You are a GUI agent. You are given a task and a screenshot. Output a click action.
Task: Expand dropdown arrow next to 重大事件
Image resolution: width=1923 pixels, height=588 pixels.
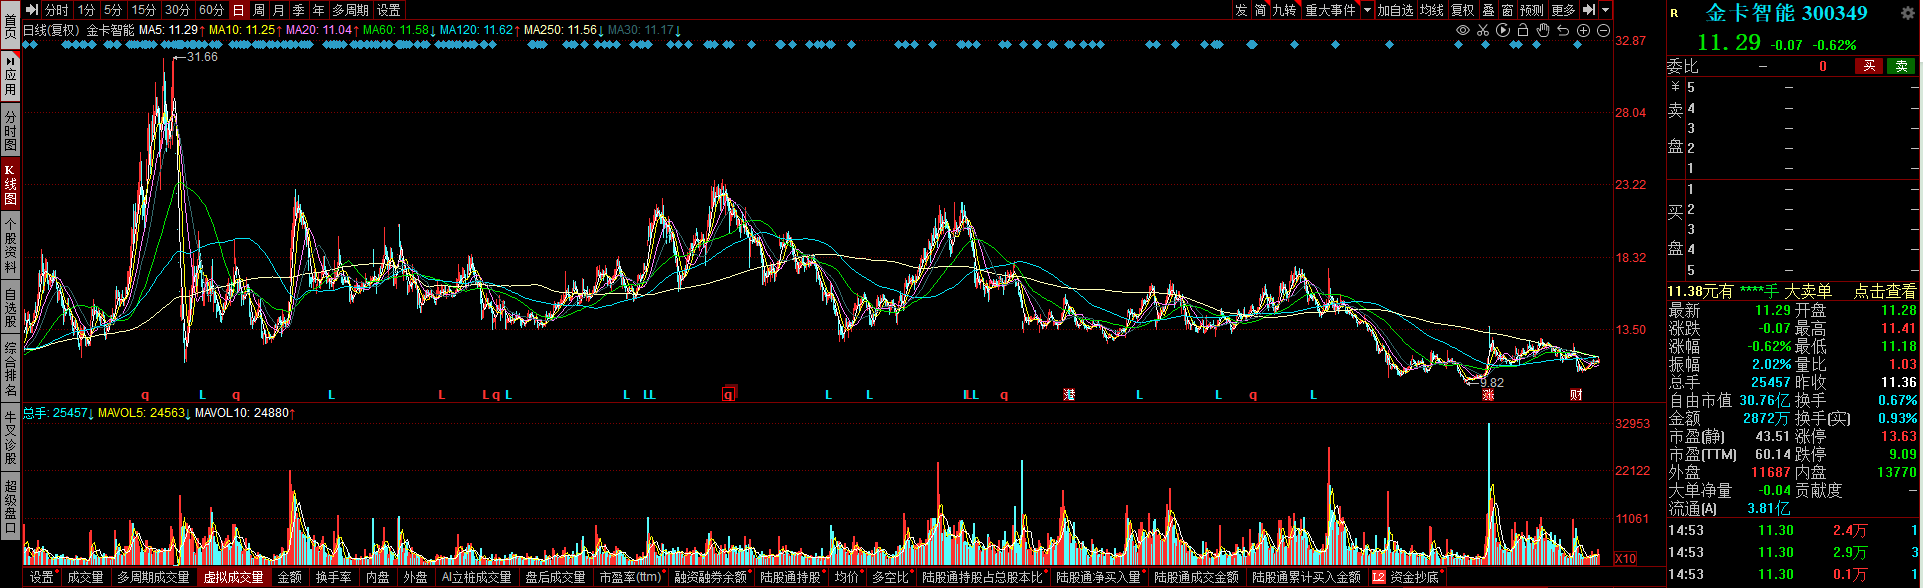1367,10
